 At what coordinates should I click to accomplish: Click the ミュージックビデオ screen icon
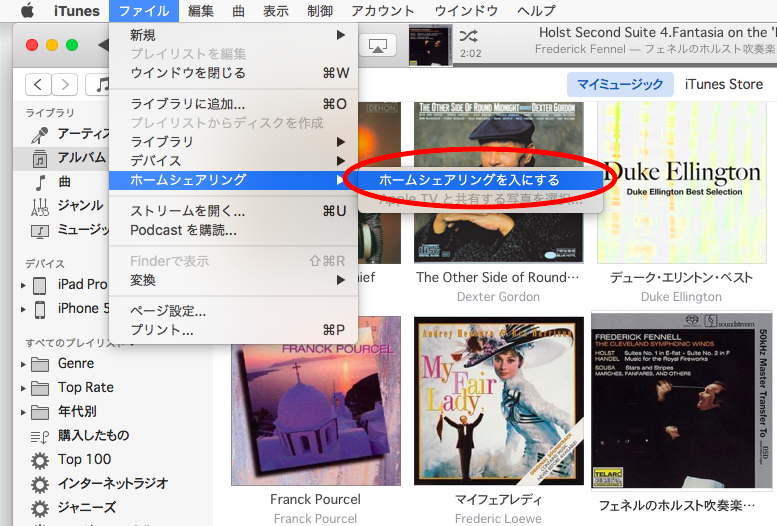pyautogui.click(x=40, y=231)
